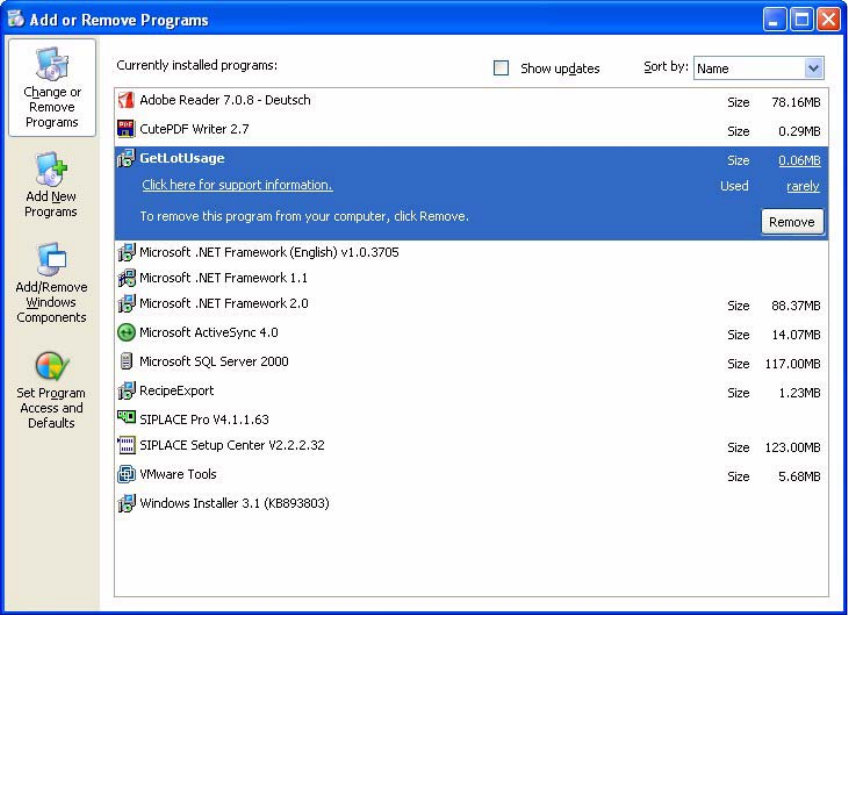Viewport: 848px width, 796px height.
Task: Click the GetLotUsage installer icon
Action: click(x=126, y=158)
